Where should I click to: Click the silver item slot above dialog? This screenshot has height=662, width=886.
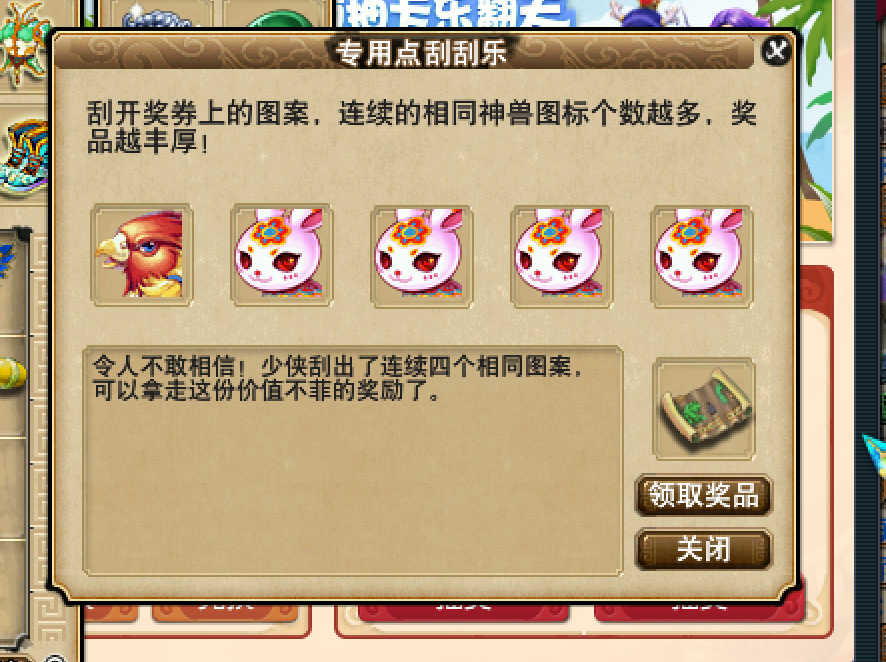pos(160,14)
